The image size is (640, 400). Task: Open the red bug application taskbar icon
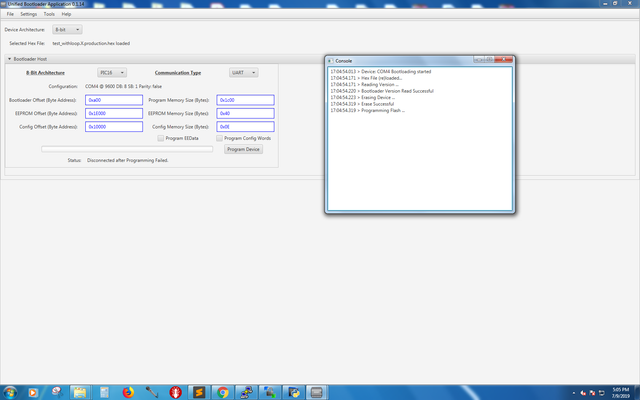(176, 393)
